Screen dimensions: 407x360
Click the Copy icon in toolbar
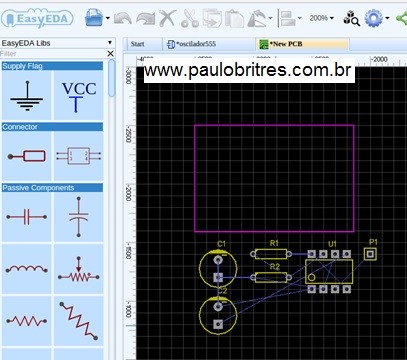[212, 18]
